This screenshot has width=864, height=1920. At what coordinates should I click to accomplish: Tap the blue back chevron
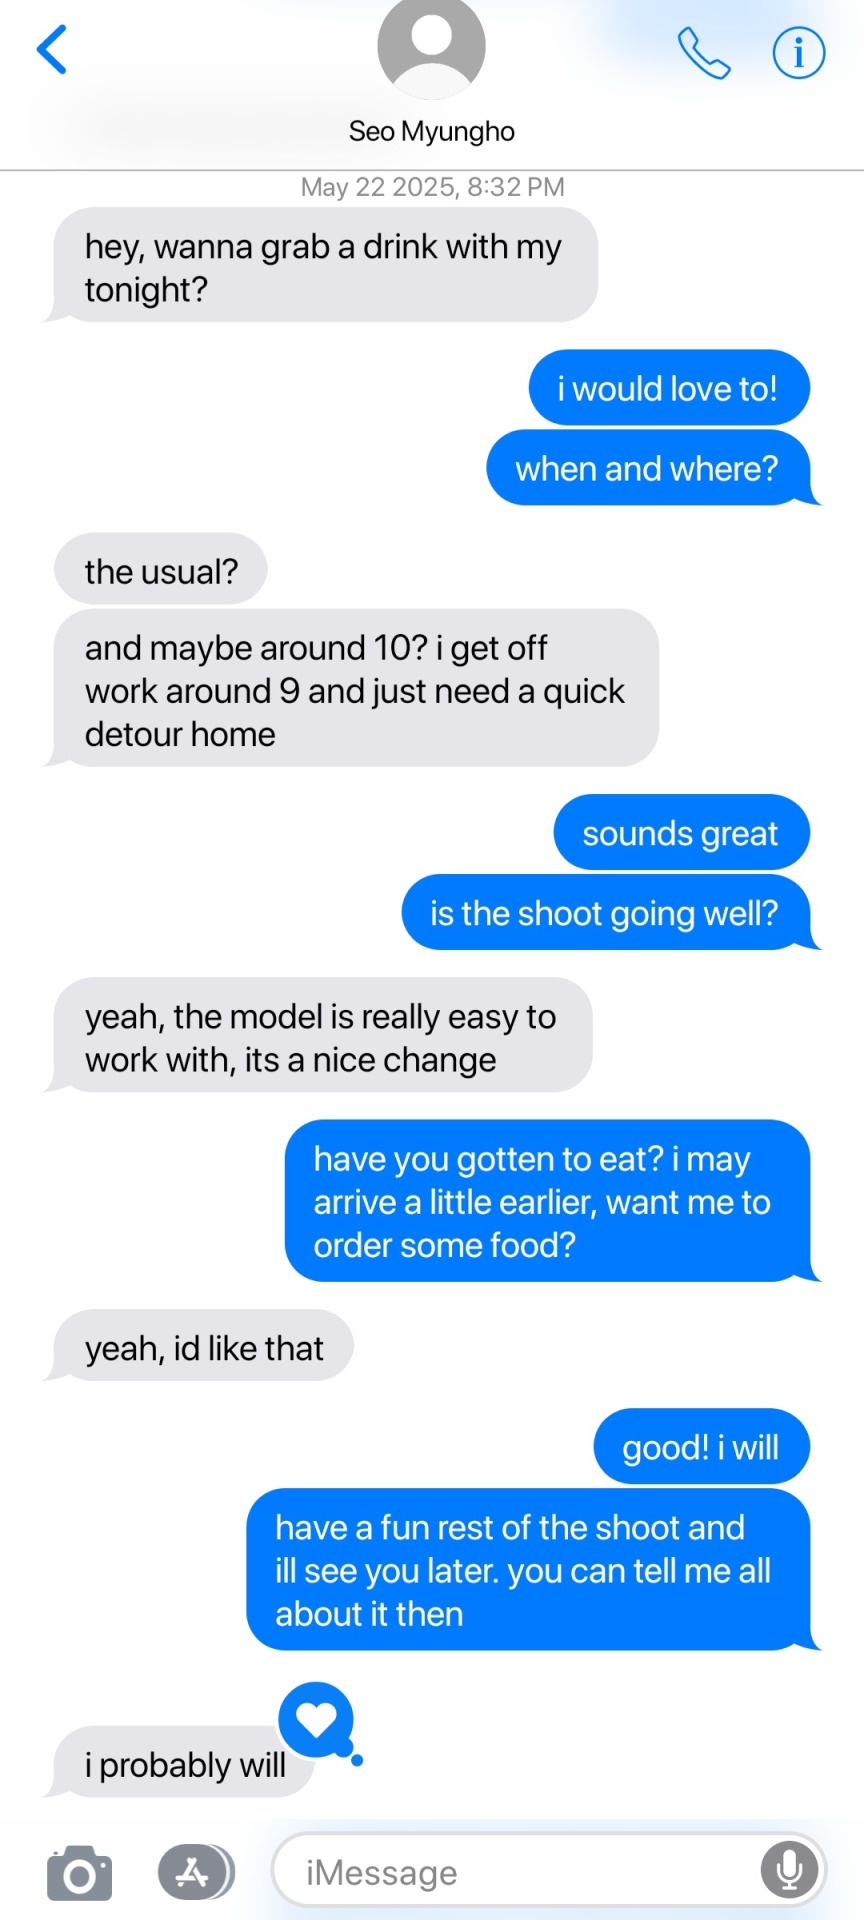coord(52,50)
